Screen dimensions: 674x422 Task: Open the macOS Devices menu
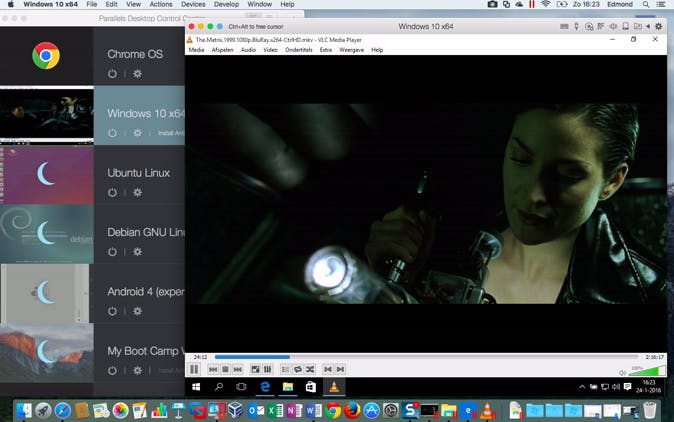point(193,4)
